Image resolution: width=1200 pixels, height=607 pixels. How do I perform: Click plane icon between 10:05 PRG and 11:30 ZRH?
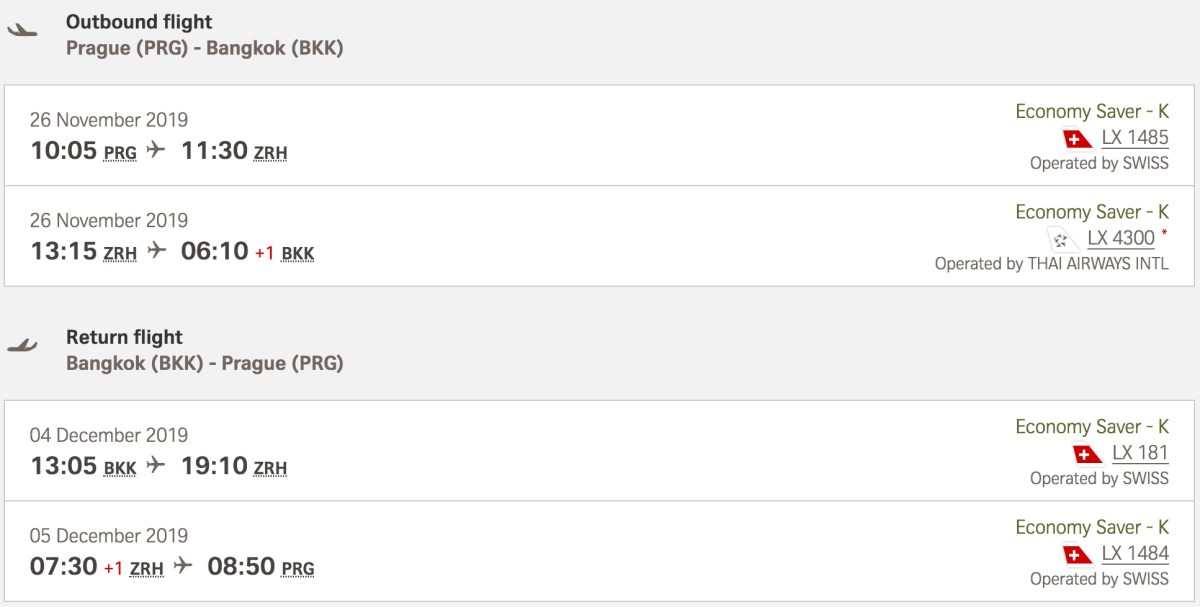click(155, 151)
